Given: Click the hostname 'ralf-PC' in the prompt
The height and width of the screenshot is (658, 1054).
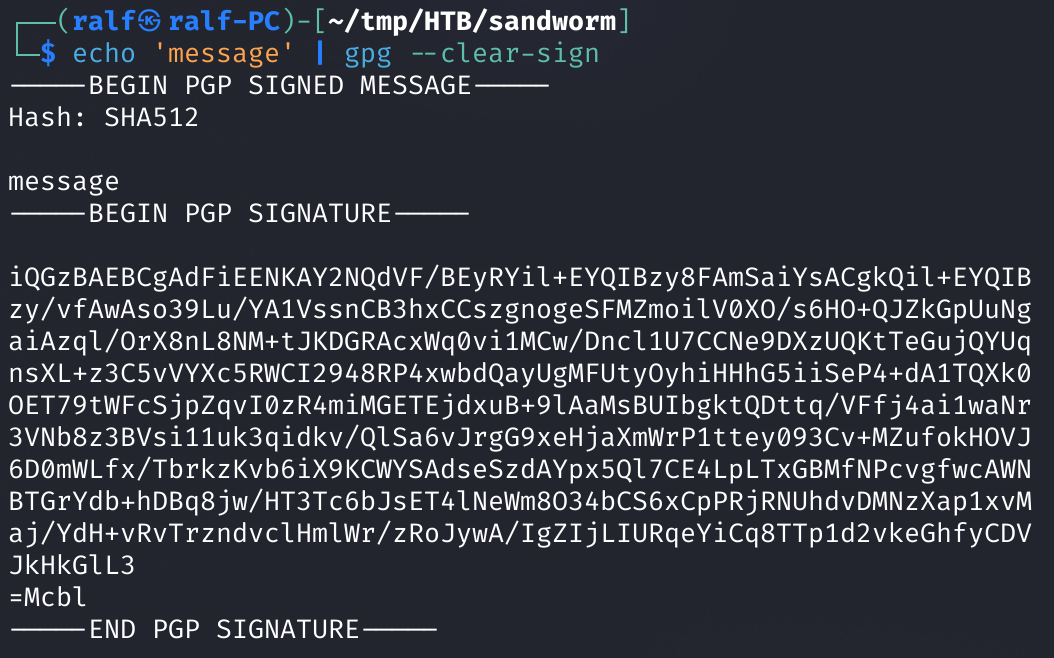Looking at the screenshot, I should pos(224,22).
